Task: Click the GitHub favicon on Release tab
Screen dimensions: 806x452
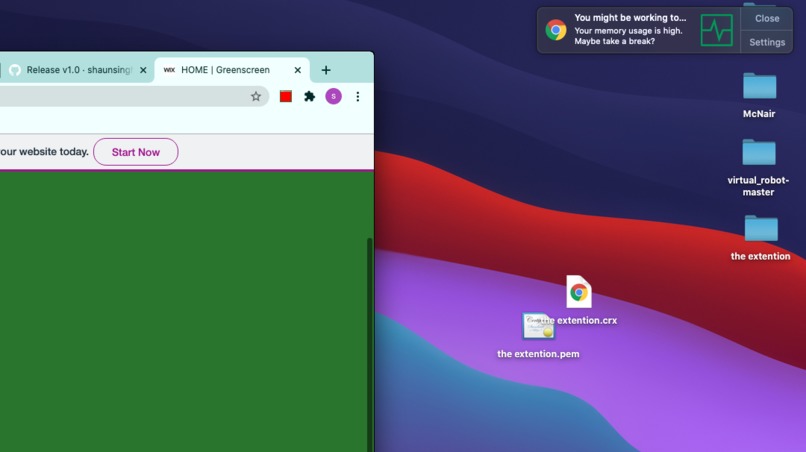Action: click(15, 70)
